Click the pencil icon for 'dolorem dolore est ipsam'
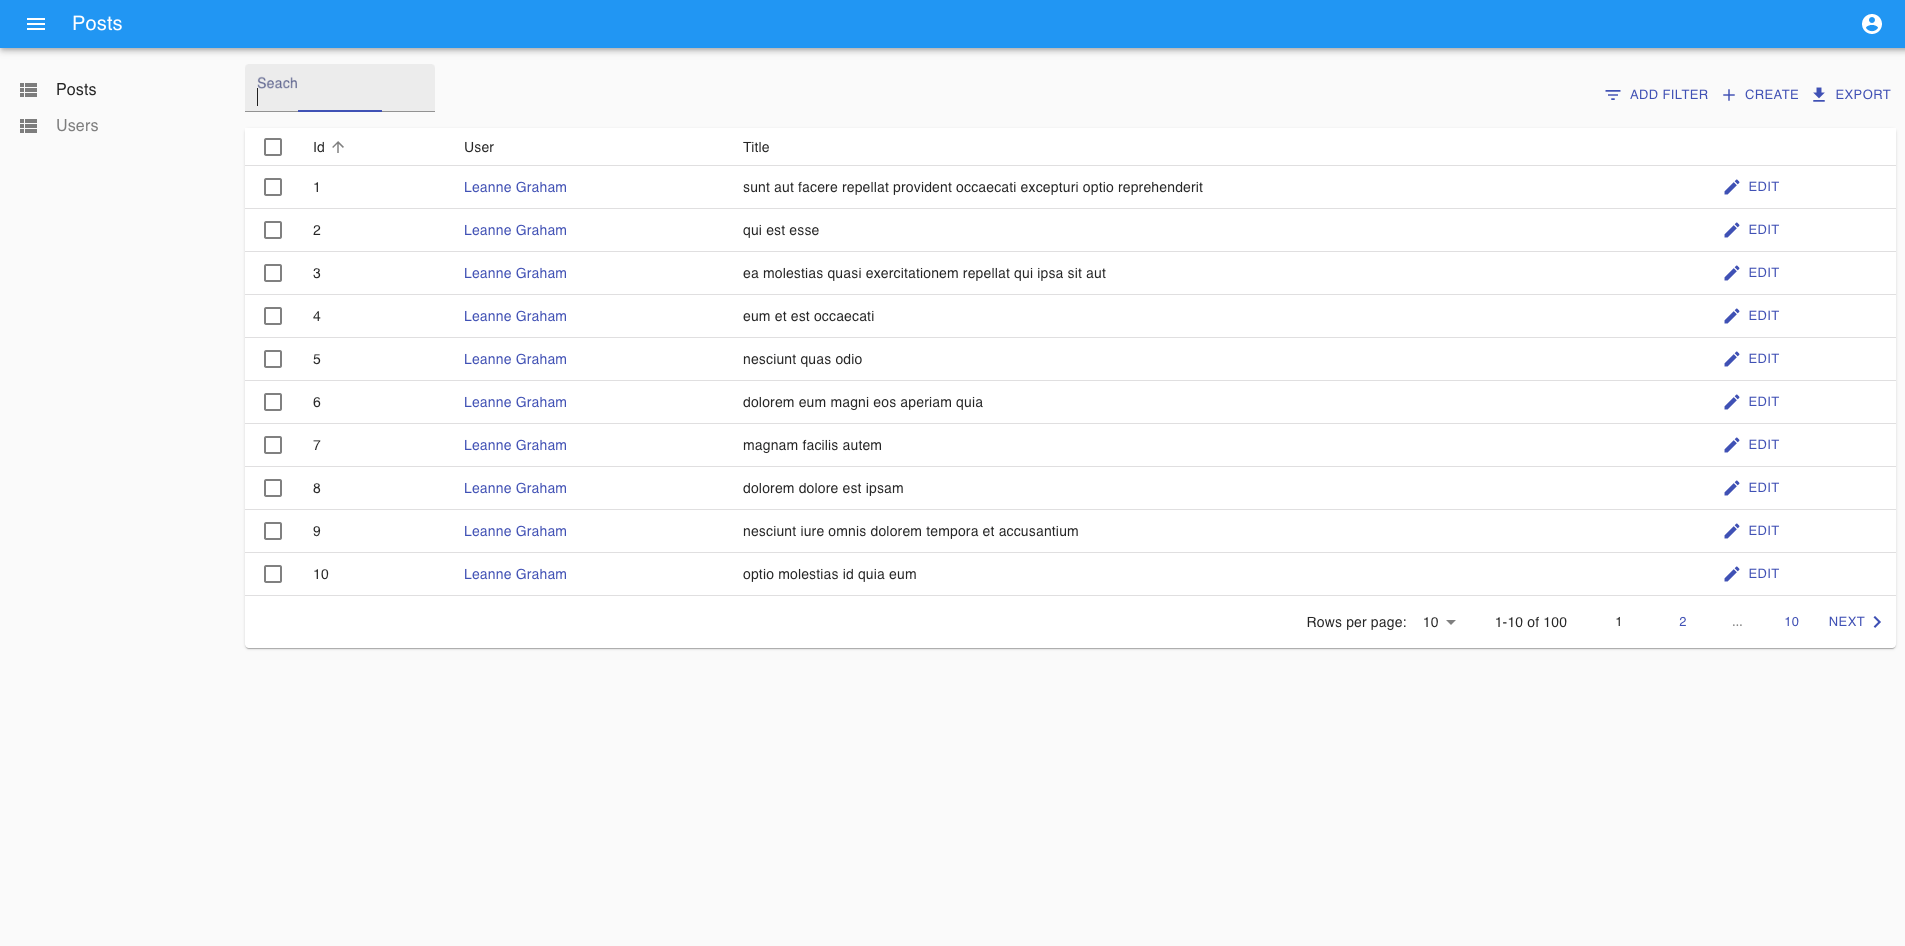The image size is (1905, 946). pos(1732,488)
